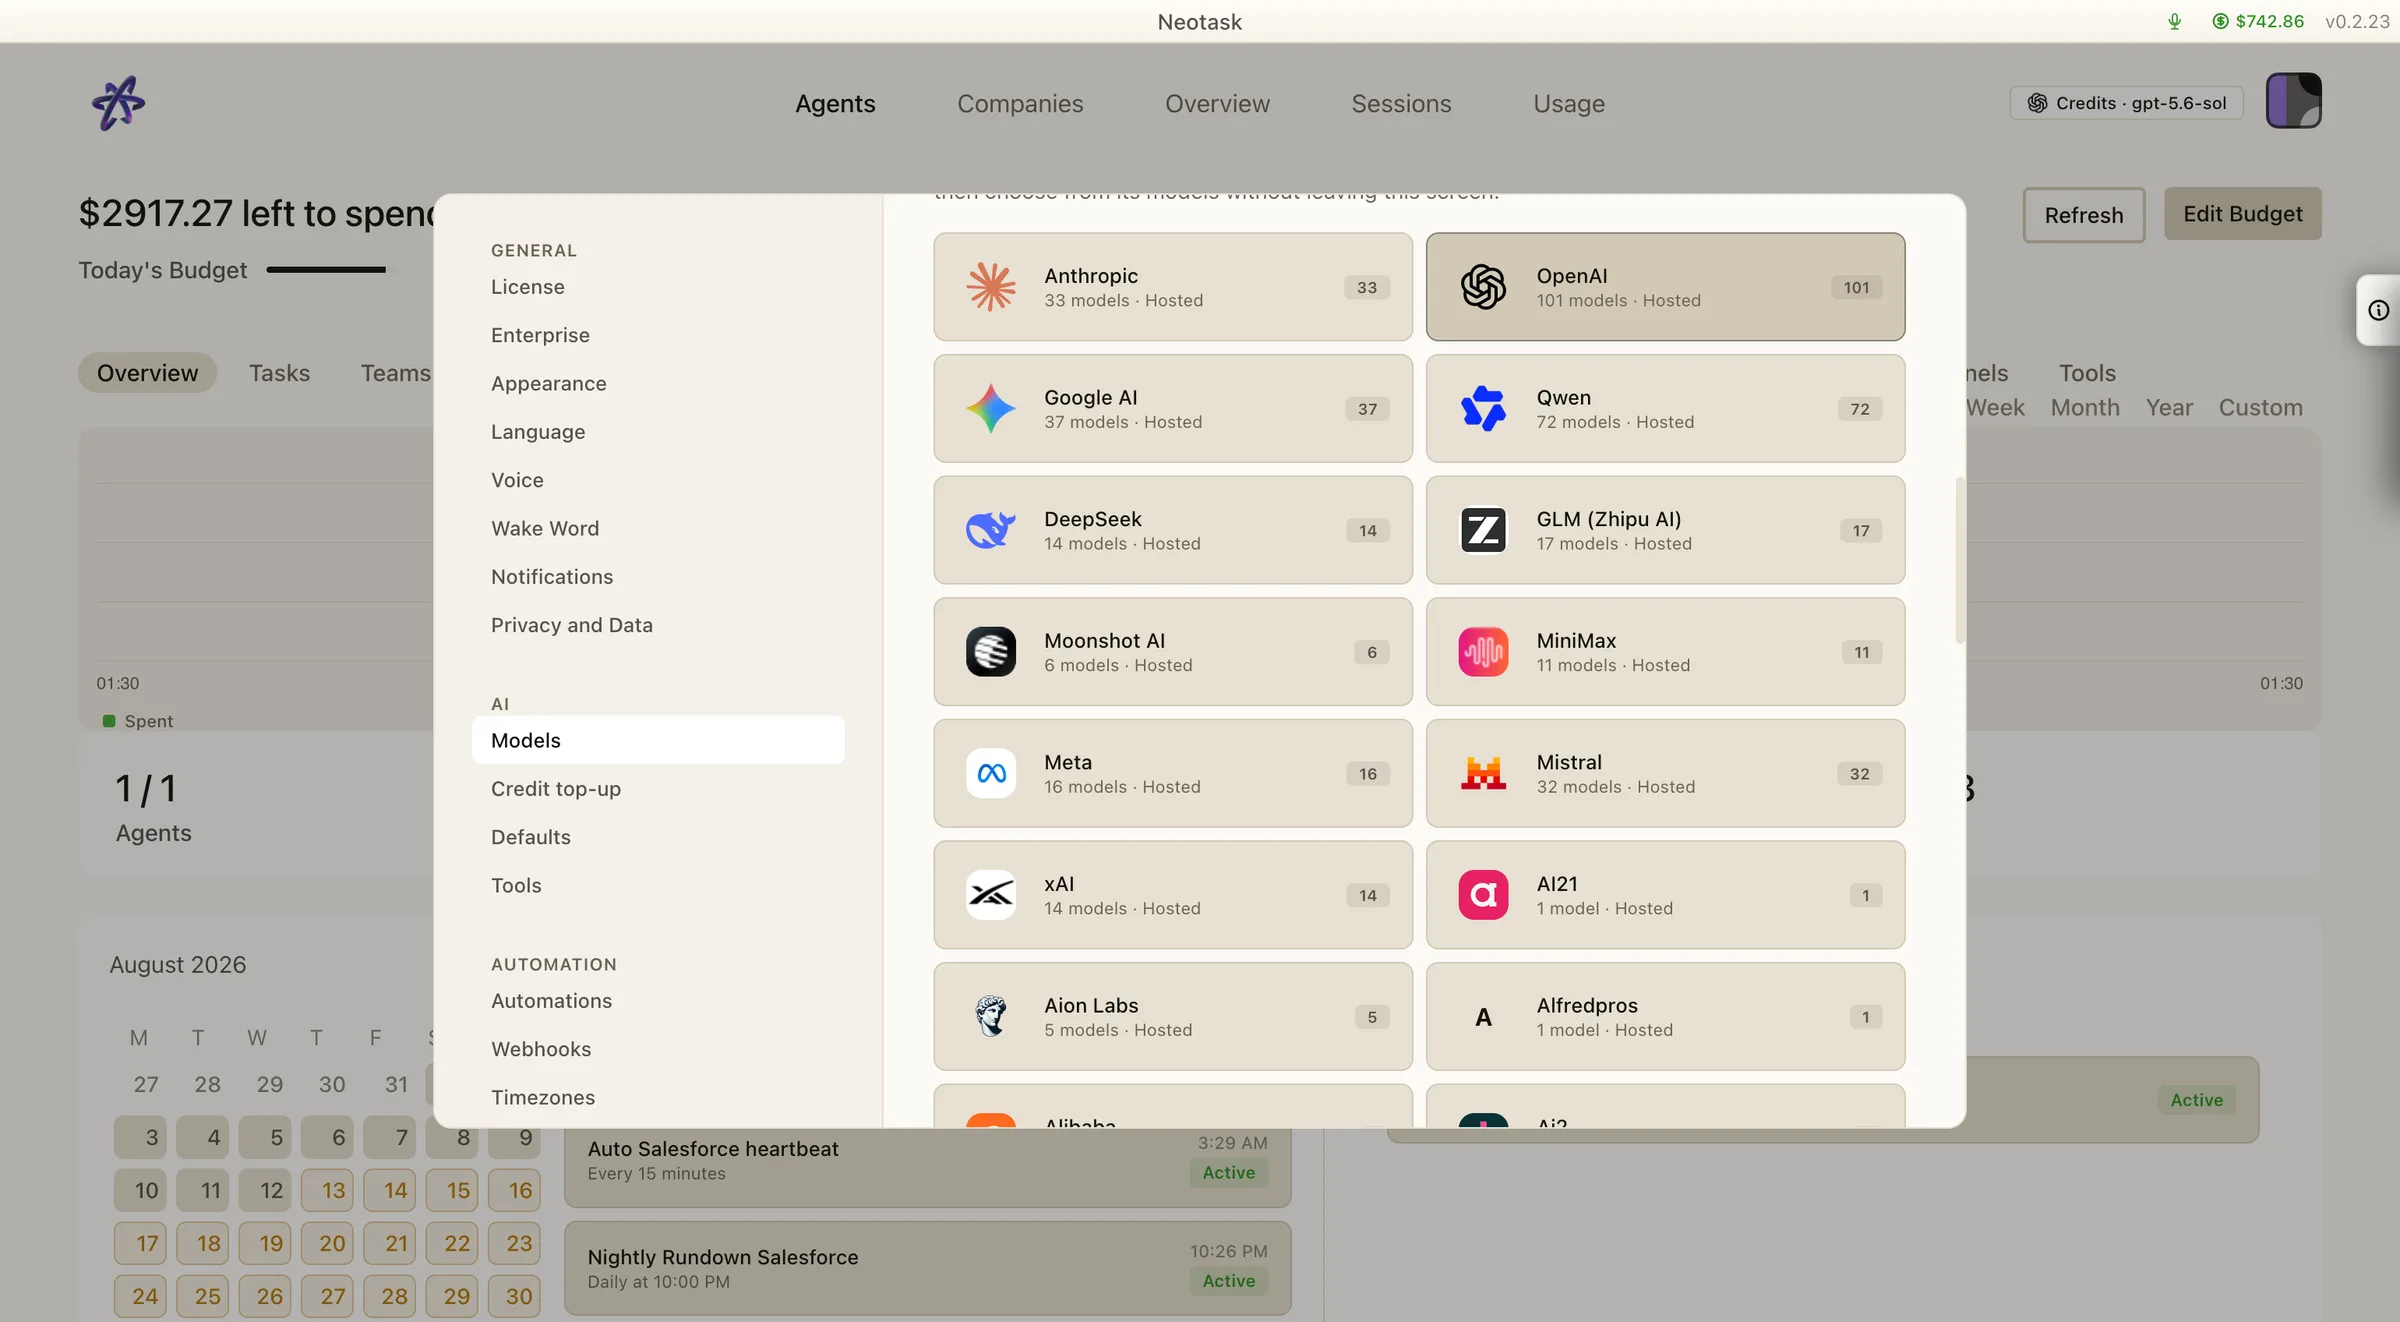Open Webhooks settings

(658, 1049)
